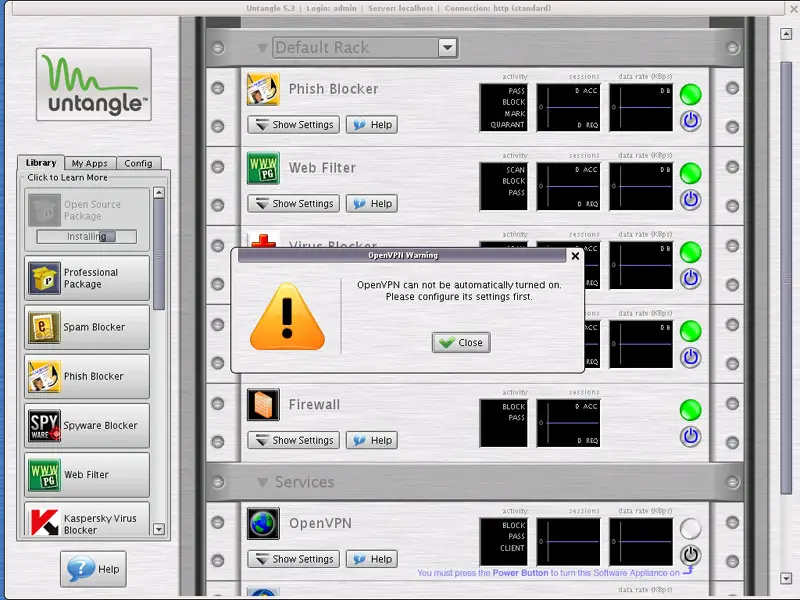
Task: Select the Phish Blocker icon in the rack
Action: pyautogui.click(x=263, y=89)
